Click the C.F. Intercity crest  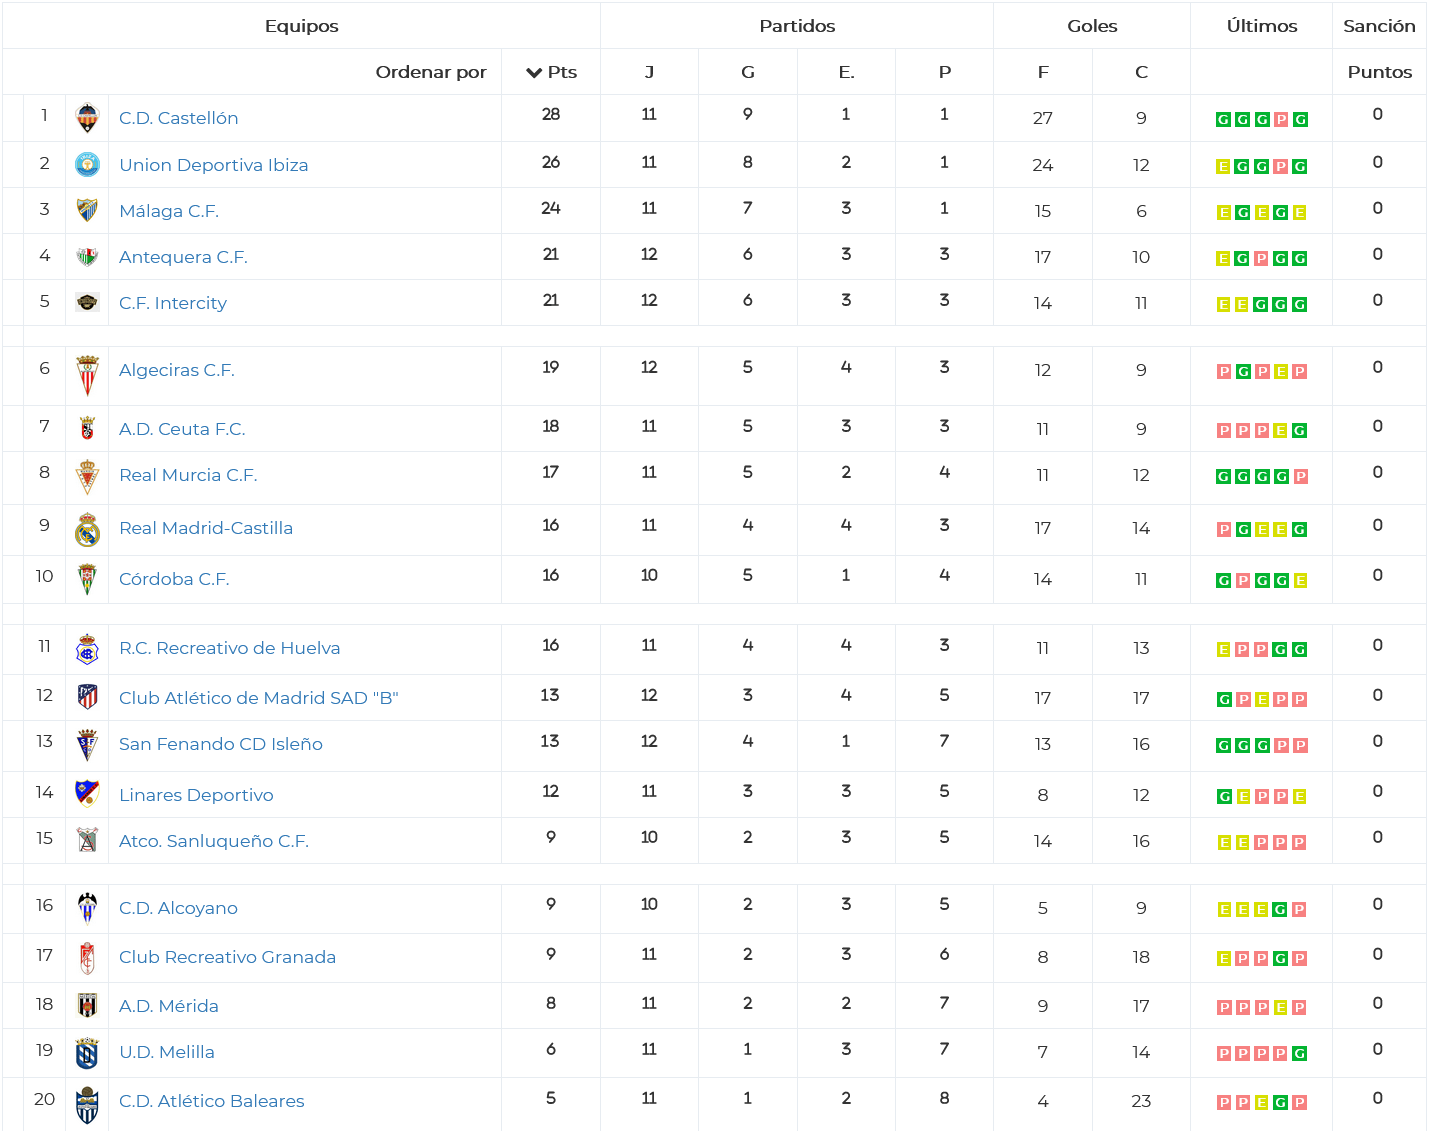click(x=87, y=302)
